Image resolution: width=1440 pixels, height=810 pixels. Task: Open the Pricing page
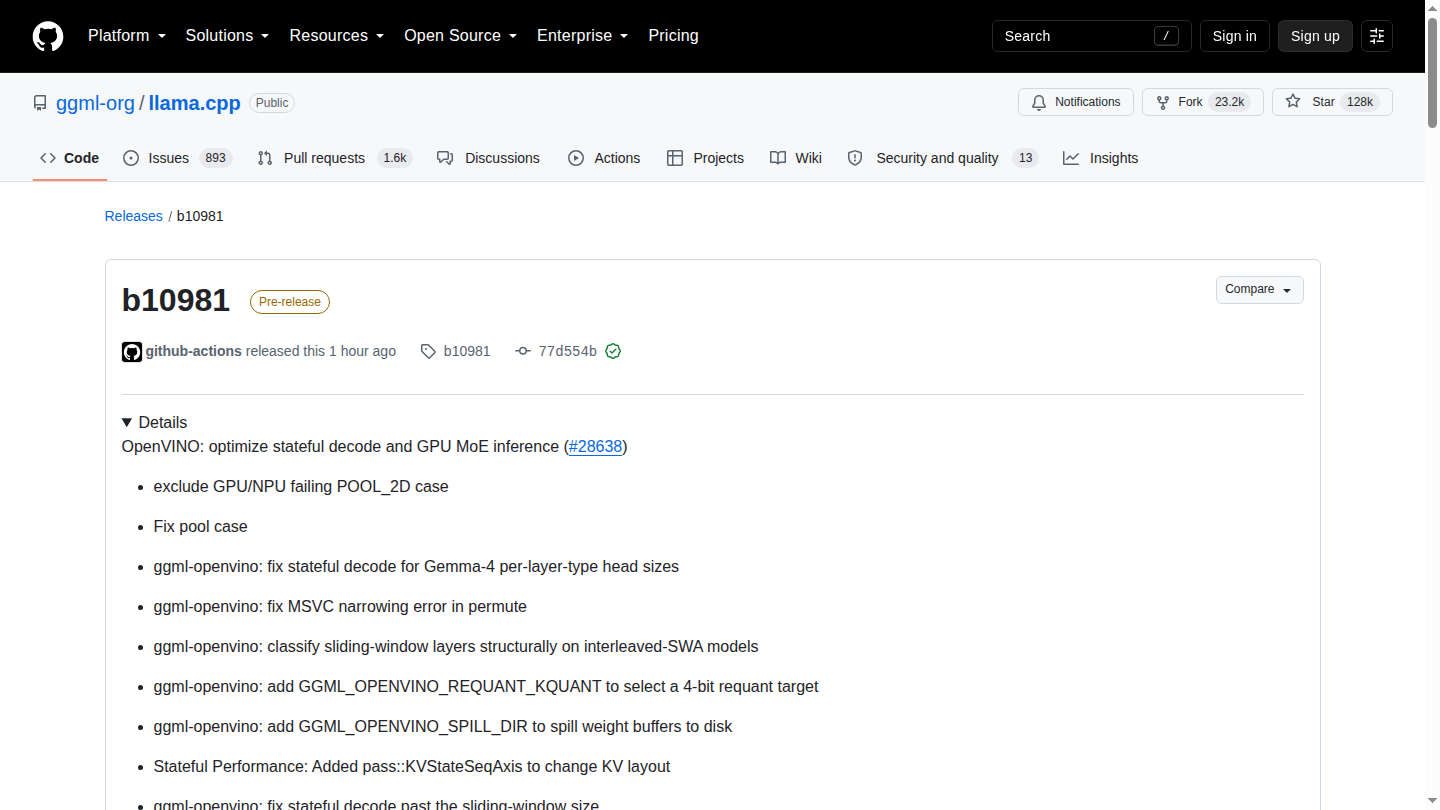673,35
